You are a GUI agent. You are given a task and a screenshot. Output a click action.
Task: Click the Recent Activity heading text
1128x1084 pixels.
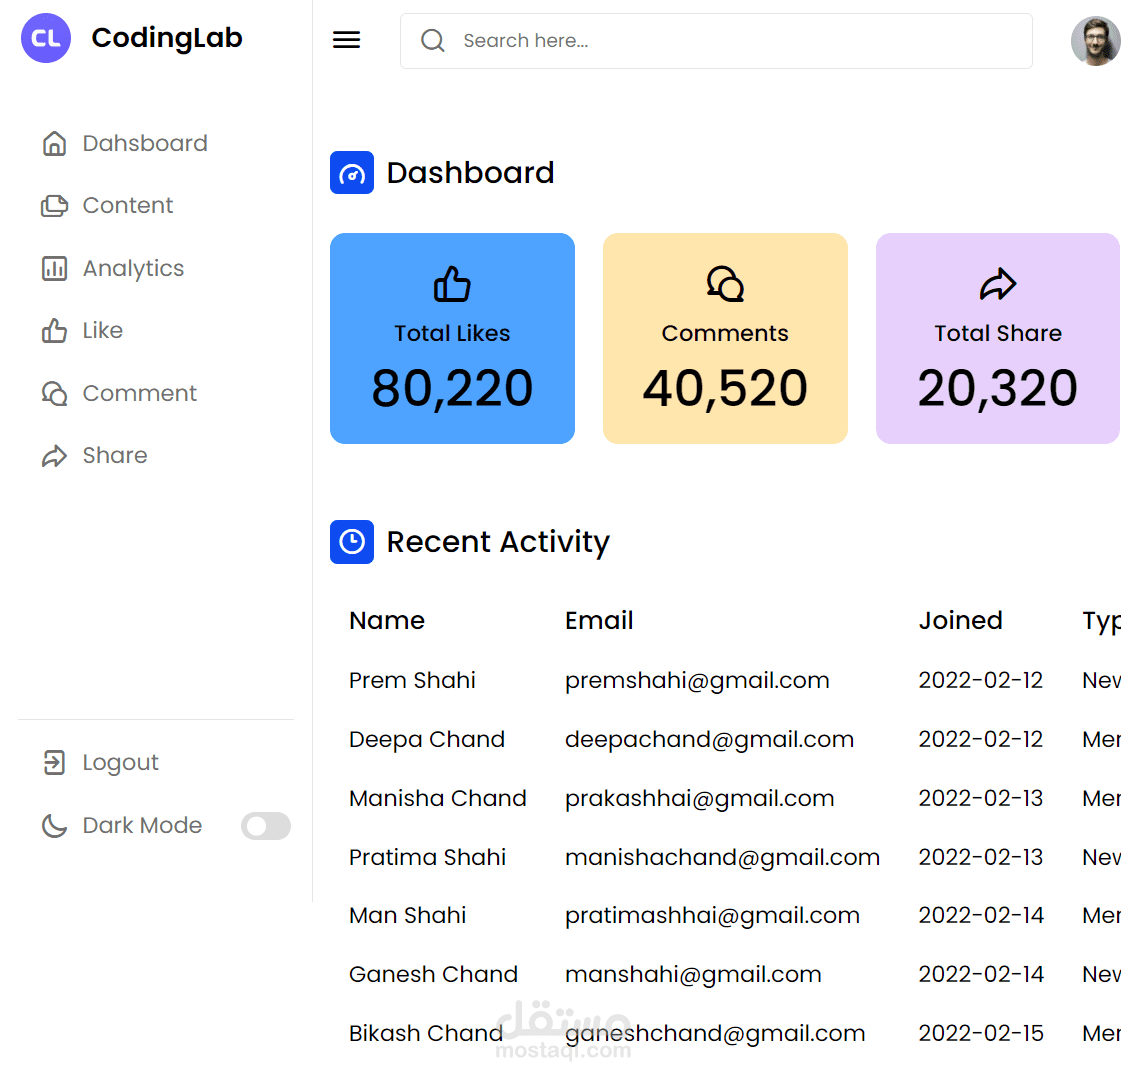(498, 542)
